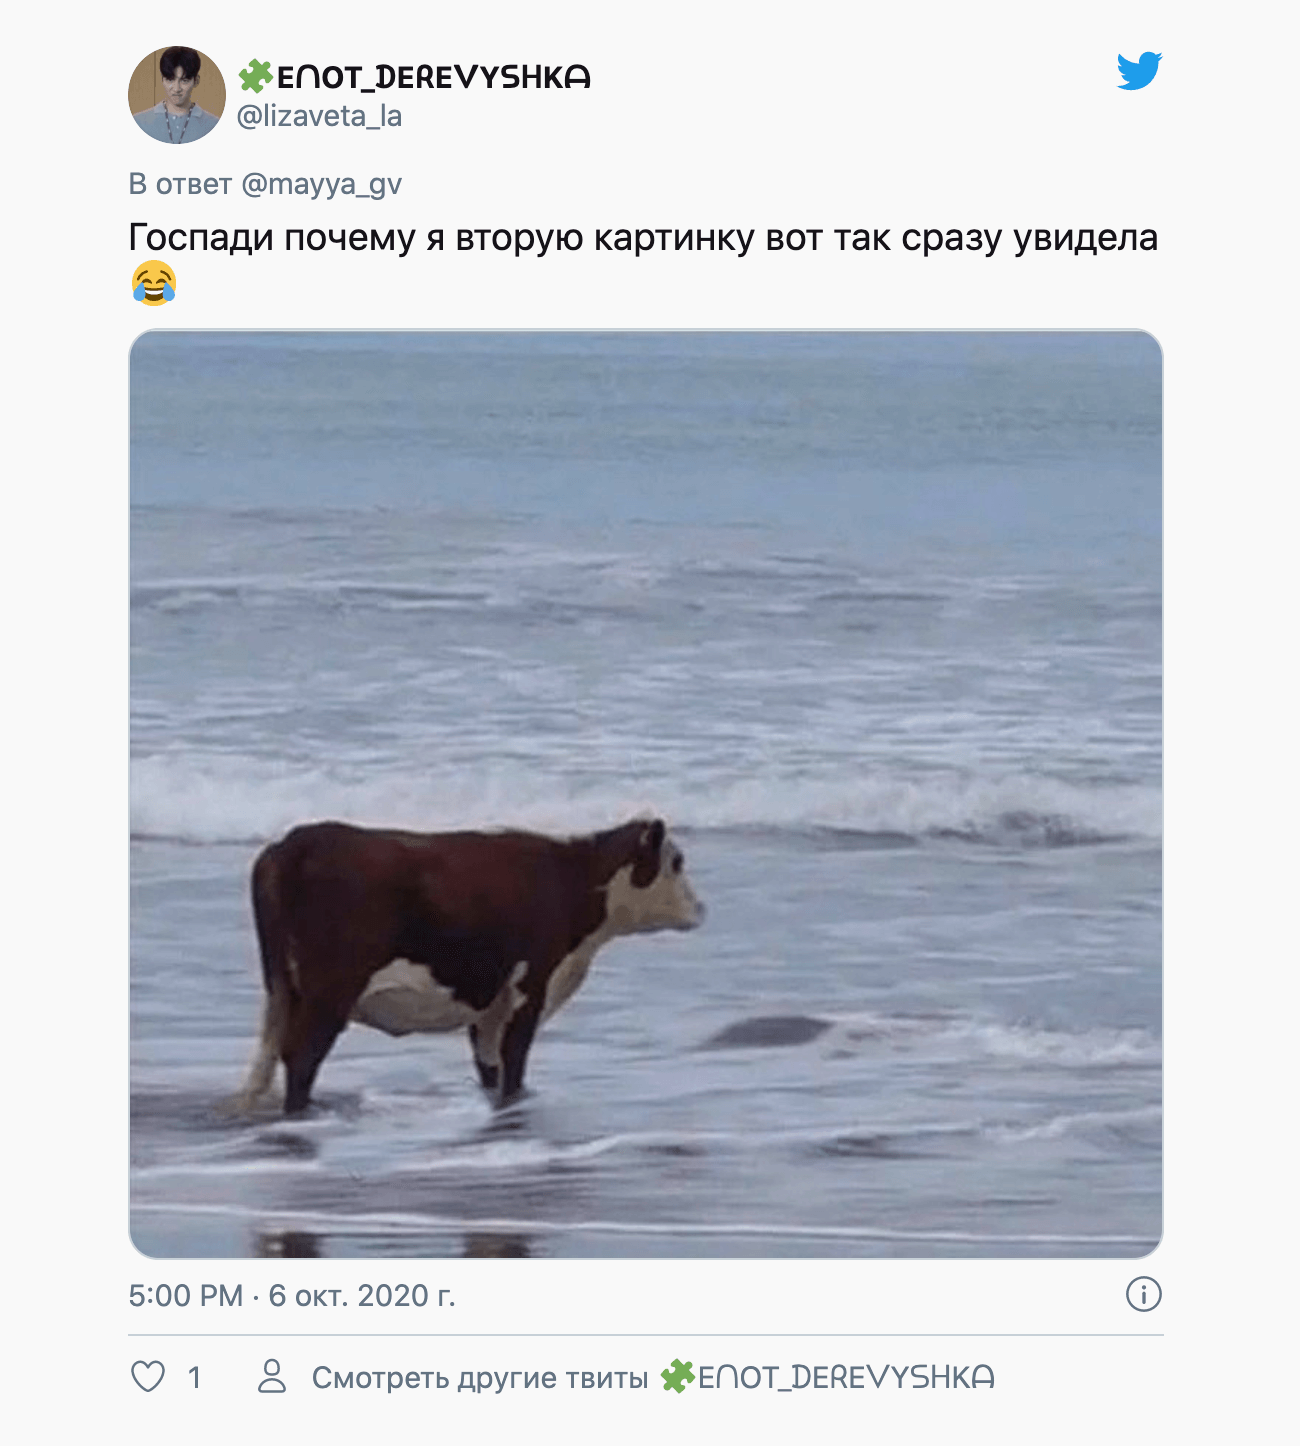Click the 'В ответ' reply label
The height and width of the screenshot is (1446, 1300).
tap(180, 184)
